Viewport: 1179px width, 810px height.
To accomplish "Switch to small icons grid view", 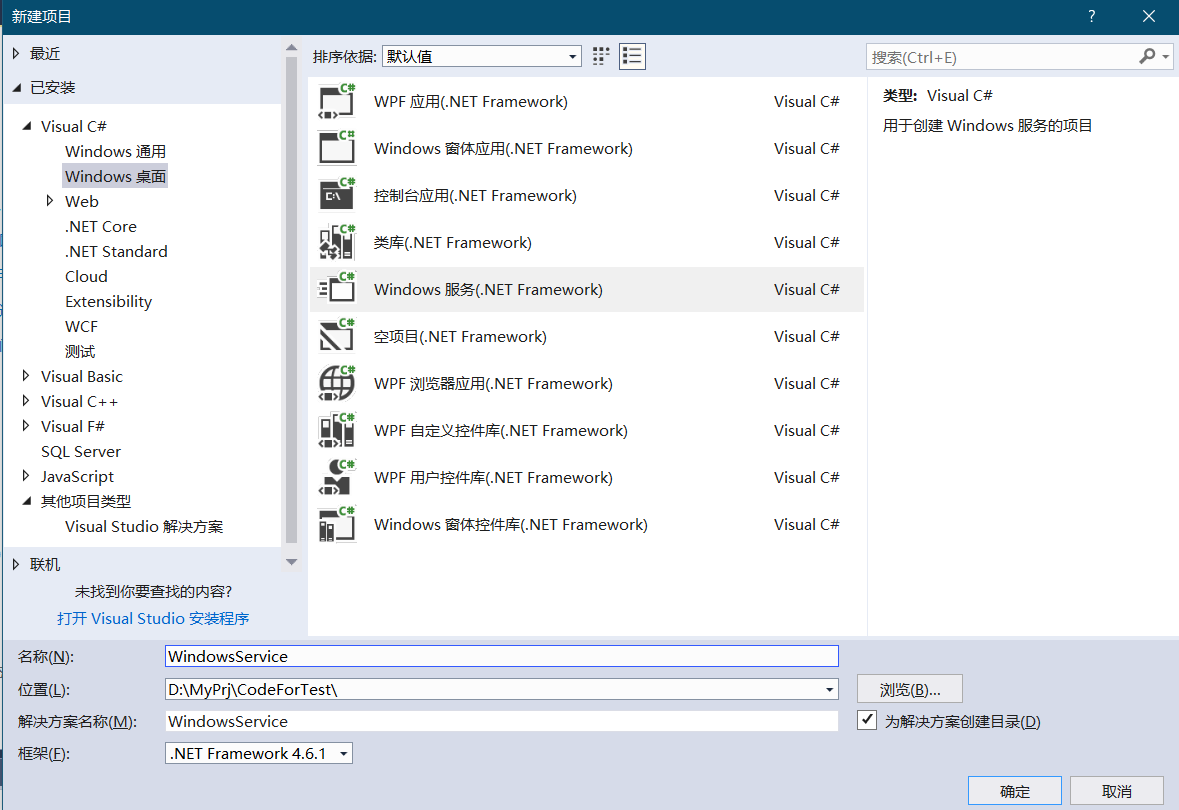I will click(x=601, y=56).
